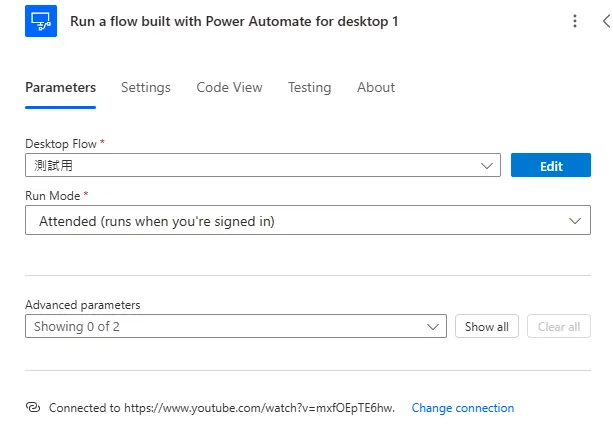613x427 pixels.
Task: Switch to the Parameters tab
Action: [60, 88]
